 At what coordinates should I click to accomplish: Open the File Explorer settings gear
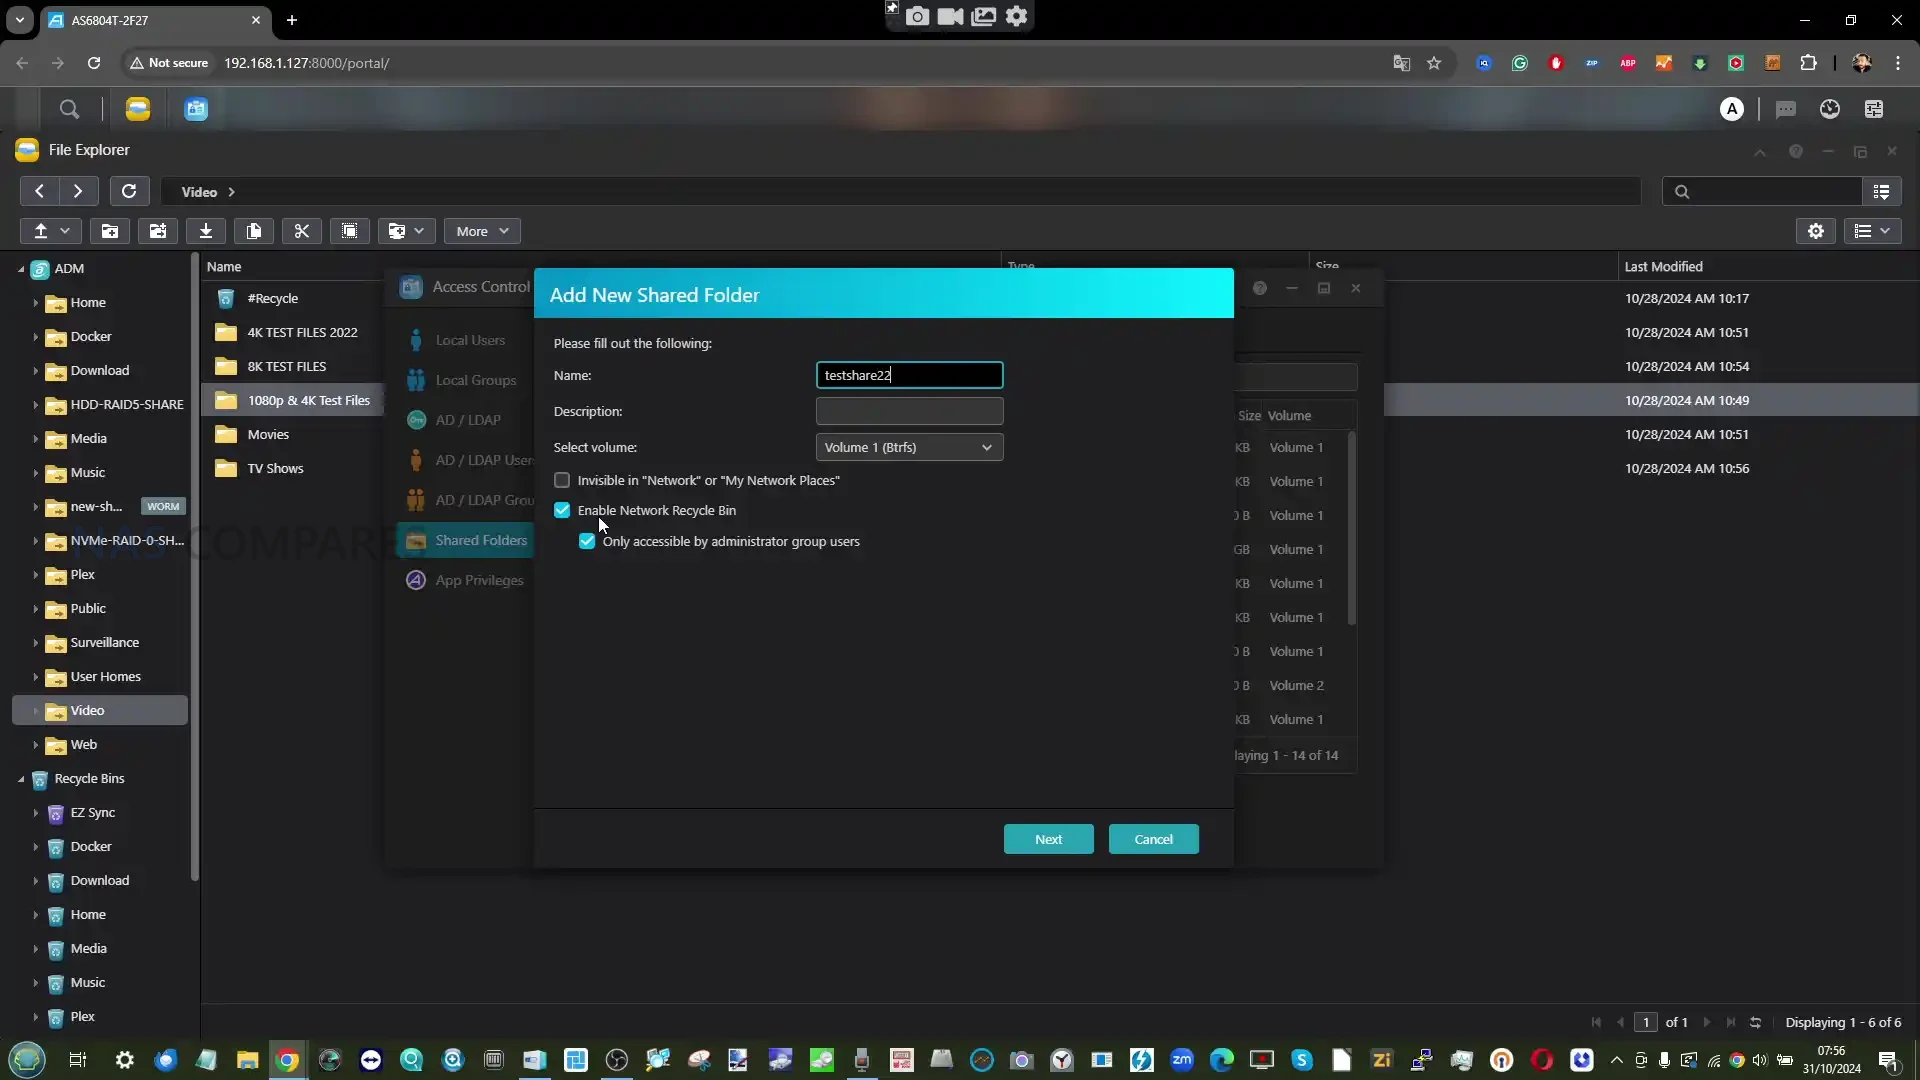pos(1816,231)
